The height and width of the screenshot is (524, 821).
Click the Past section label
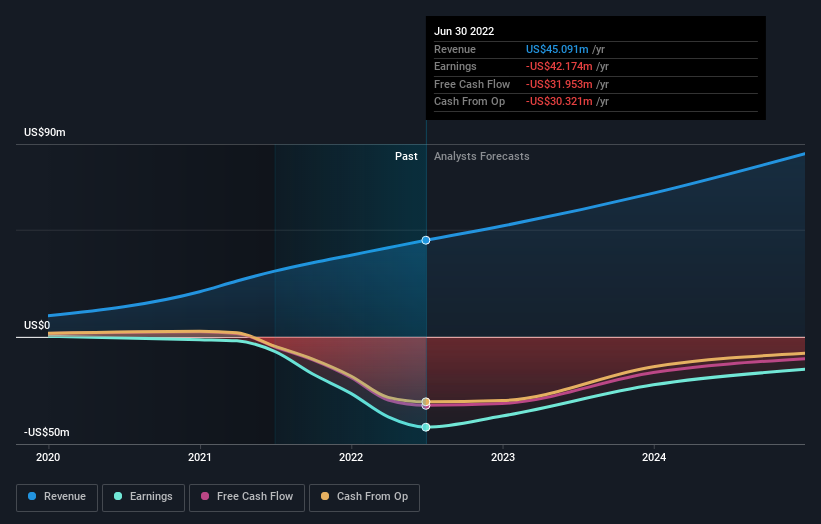point(406,156)
